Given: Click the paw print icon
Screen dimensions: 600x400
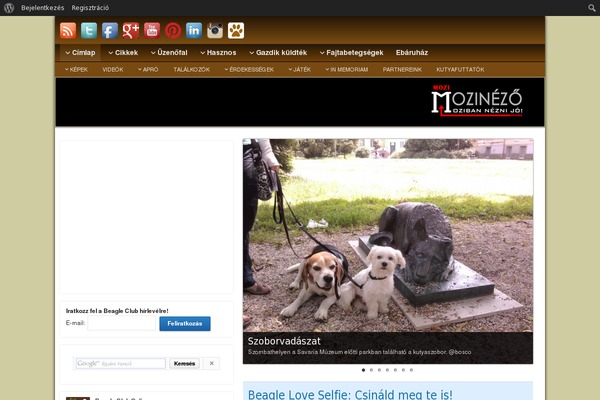Looking at the screenshot, I should pyautogui.click(x=236, y=31).
